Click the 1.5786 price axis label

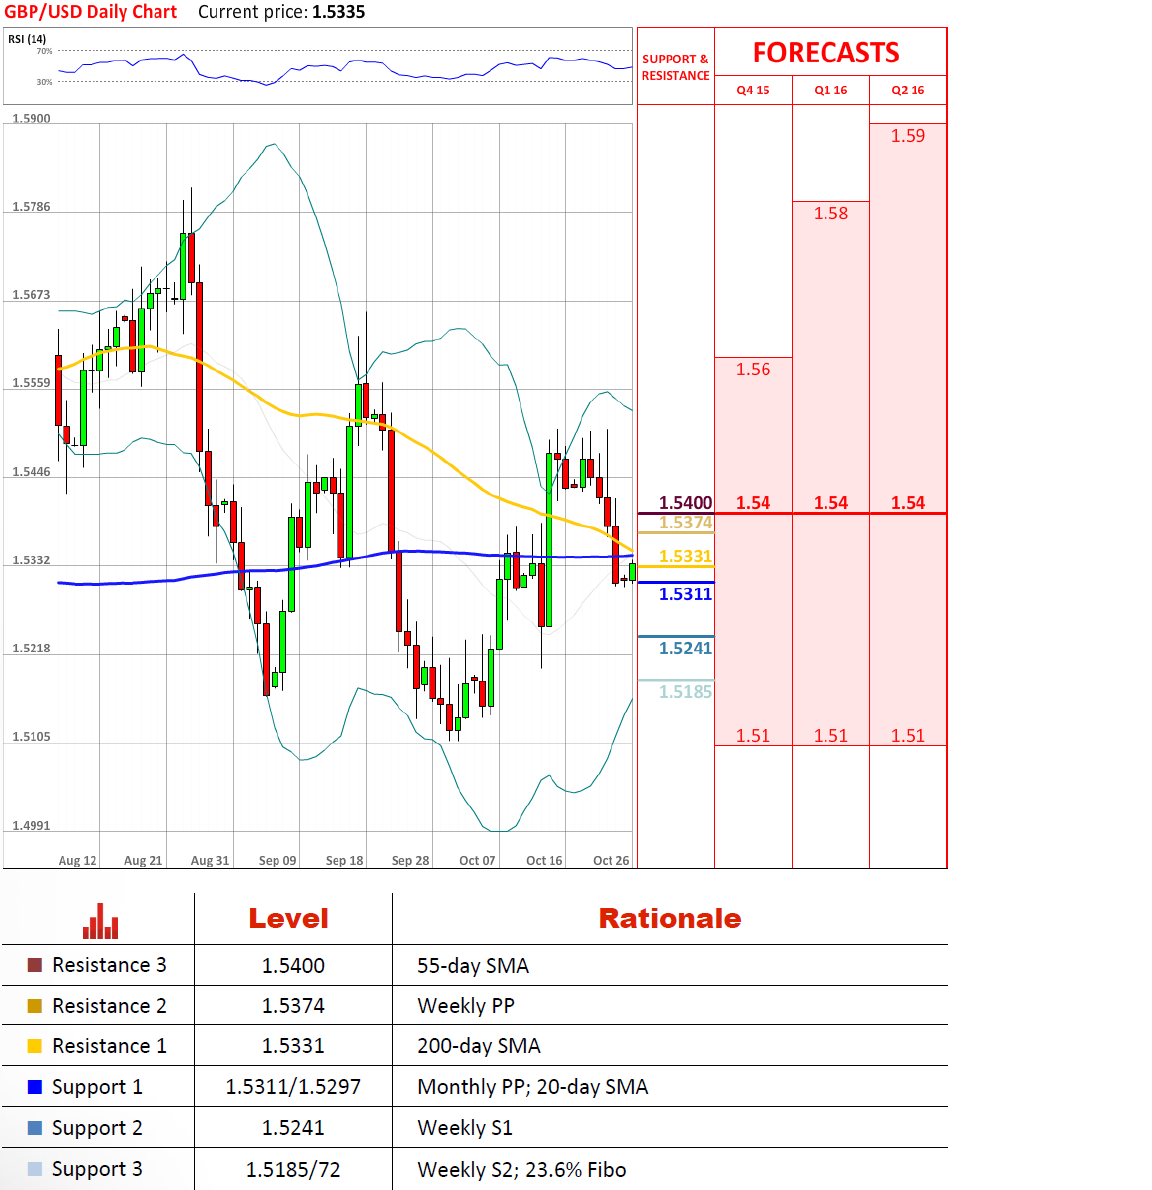pos(31,206)
